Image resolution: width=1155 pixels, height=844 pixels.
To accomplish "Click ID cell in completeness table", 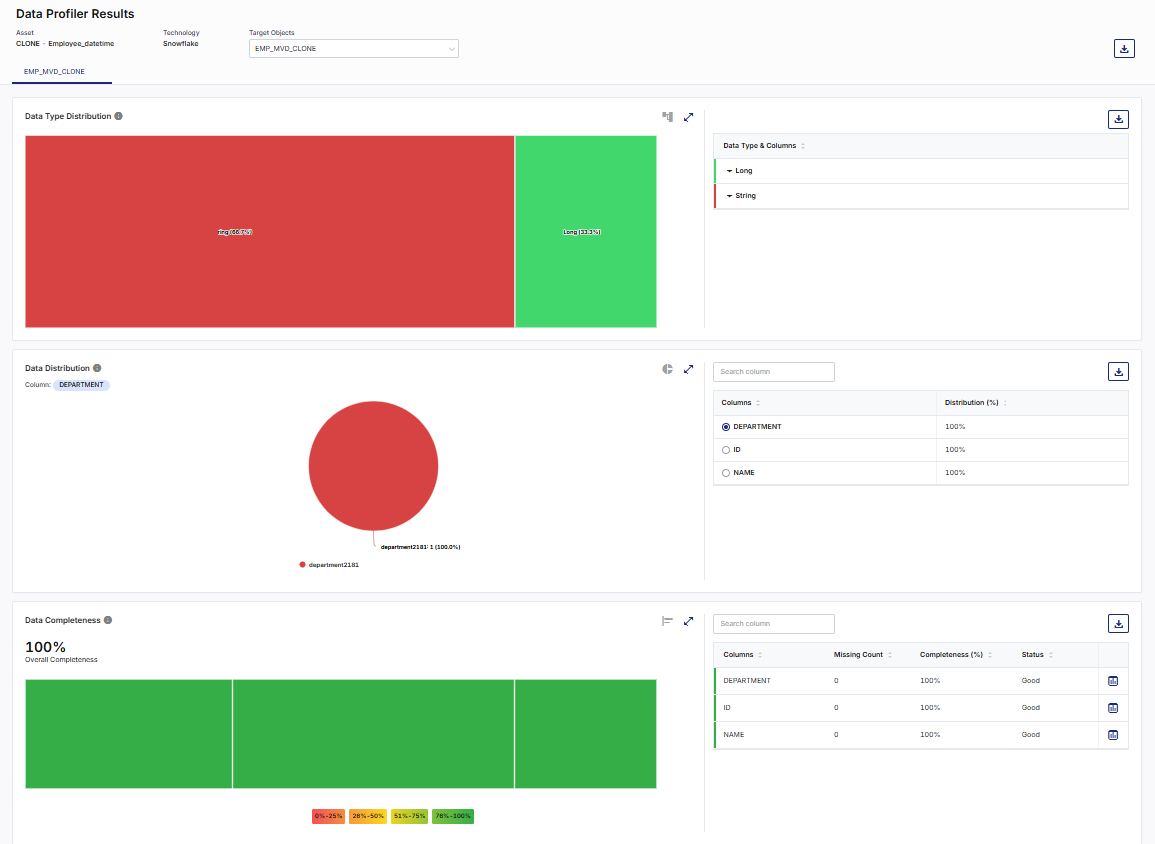I will (x=727, y=708).
